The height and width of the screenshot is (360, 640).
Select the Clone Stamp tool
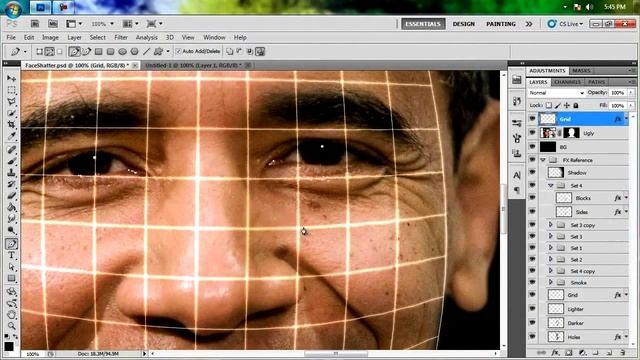point(11,173)
